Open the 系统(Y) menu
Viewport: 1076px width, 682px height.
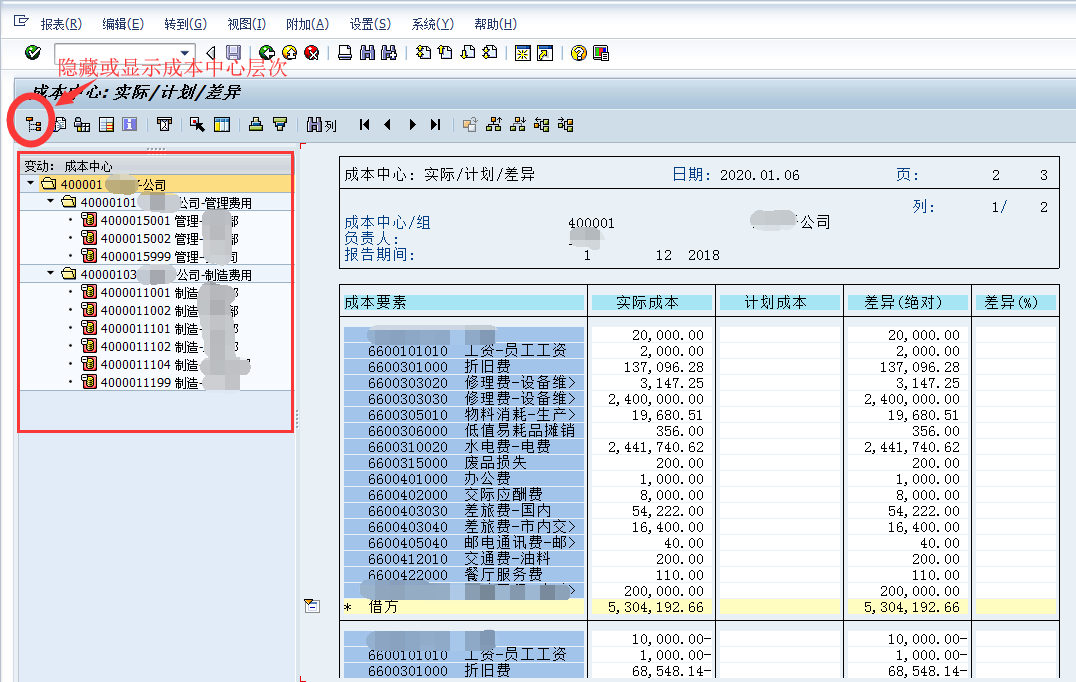click(432, 24)
